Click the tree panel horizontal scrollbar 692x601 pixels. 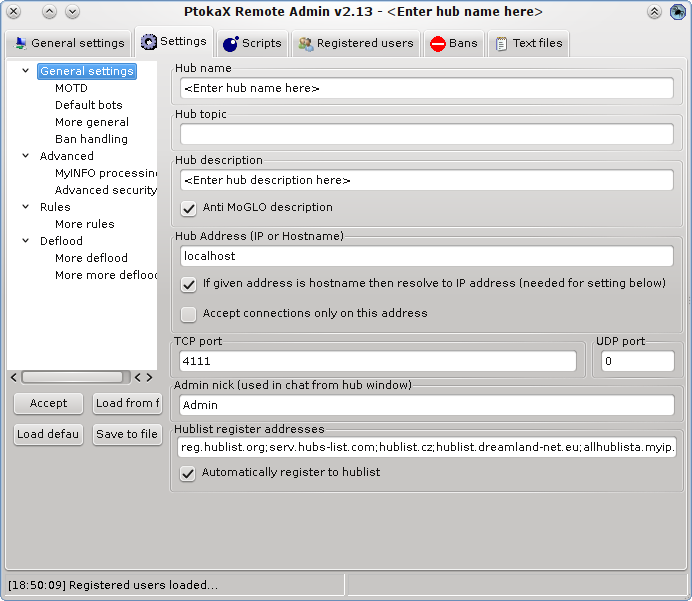click(x=75, y=377)
